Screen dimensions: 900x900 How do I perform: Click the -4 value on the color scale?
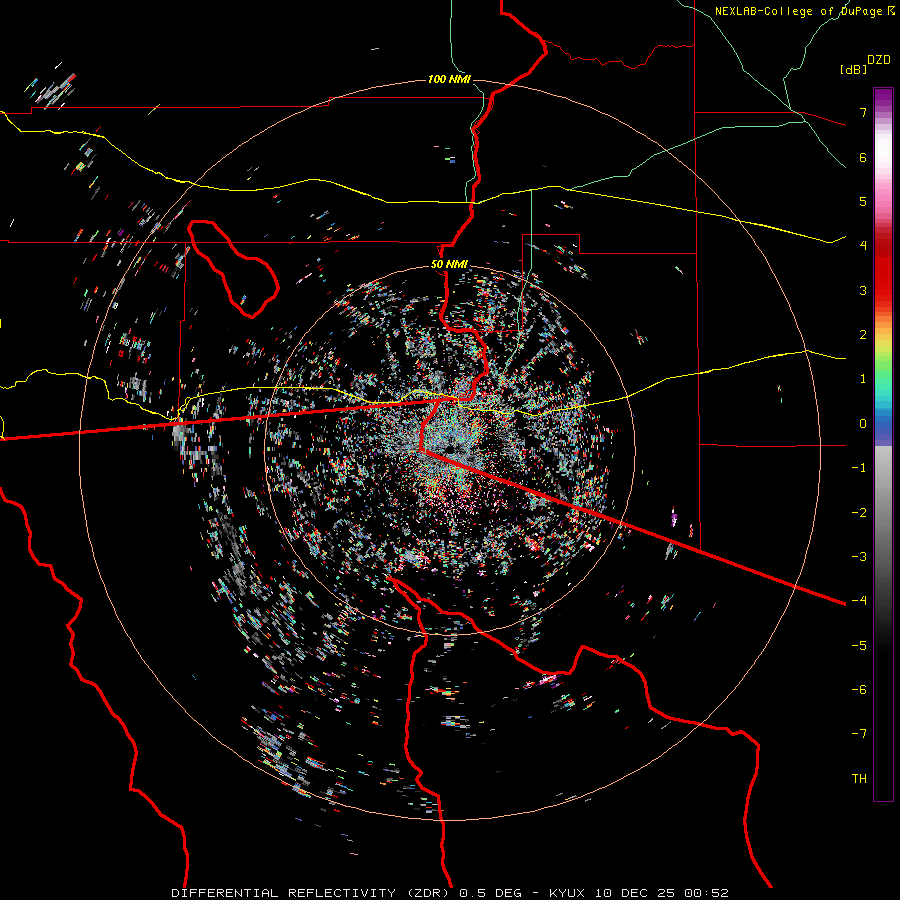[x=859, y=601]
